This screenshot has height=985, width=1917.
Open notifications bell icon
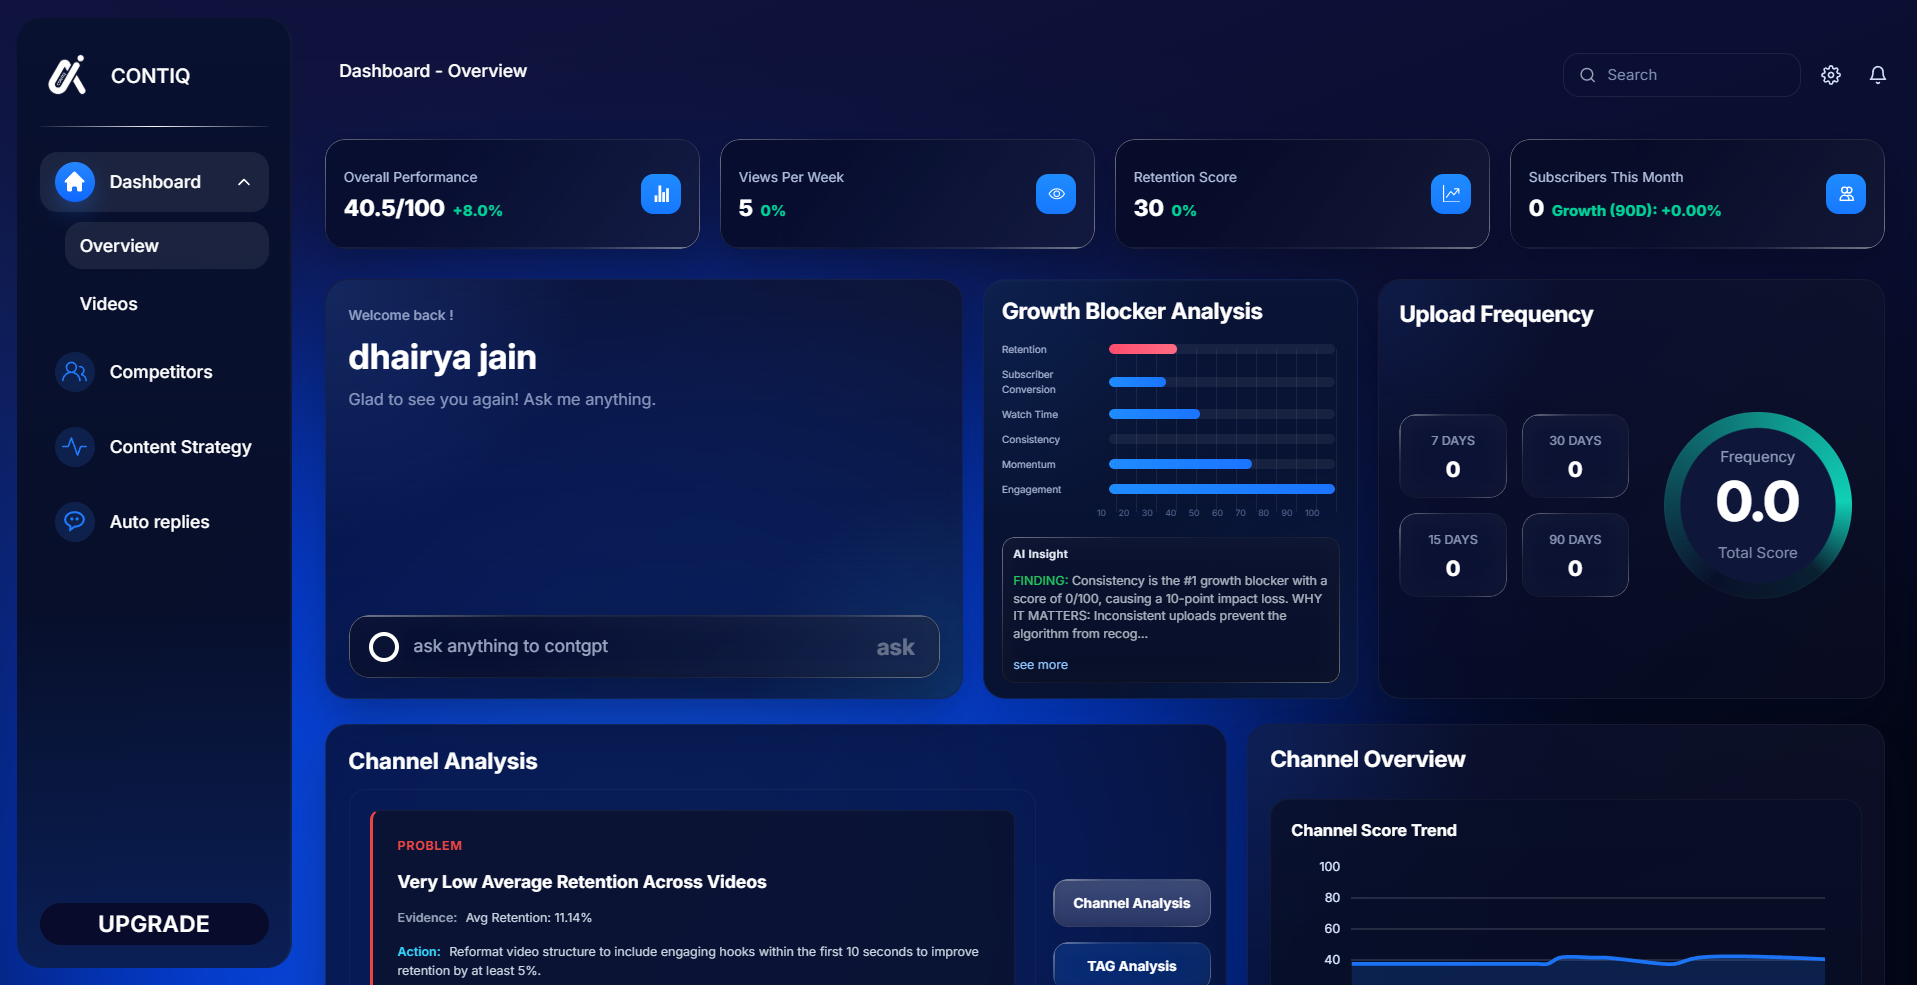coord(1878,75)
